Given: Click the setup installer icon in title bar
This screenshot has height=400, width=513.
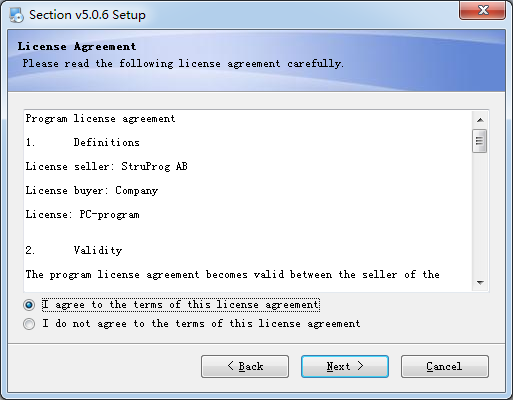Looking at the screenshot, I should pyautogui.click(x=16, y=15).
